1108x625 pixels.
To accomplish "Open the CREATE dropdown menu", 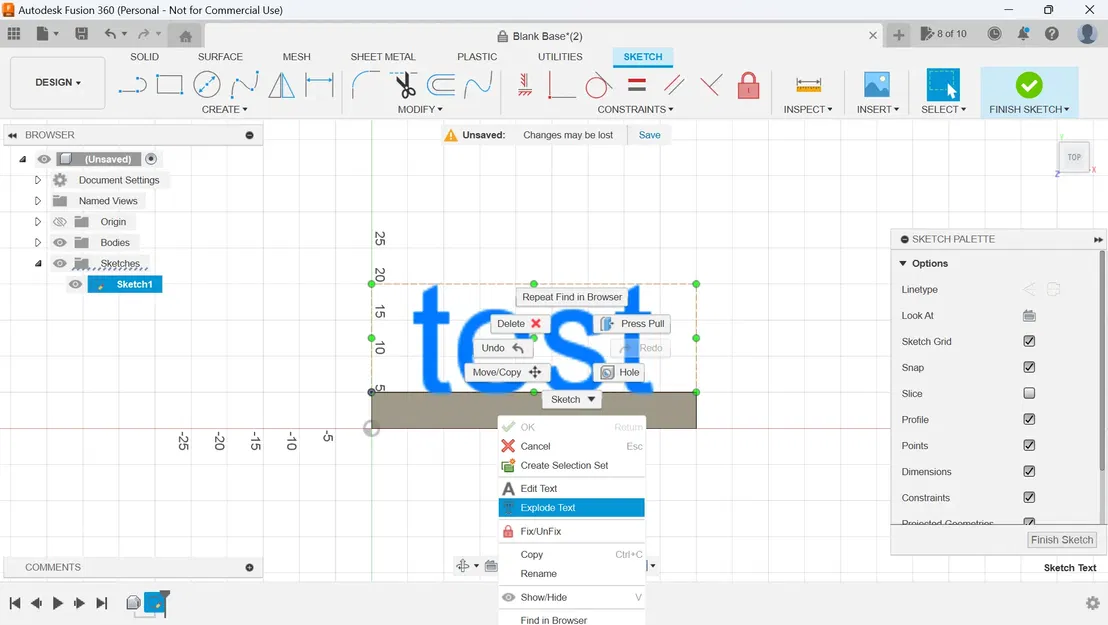I will (225, 110).
